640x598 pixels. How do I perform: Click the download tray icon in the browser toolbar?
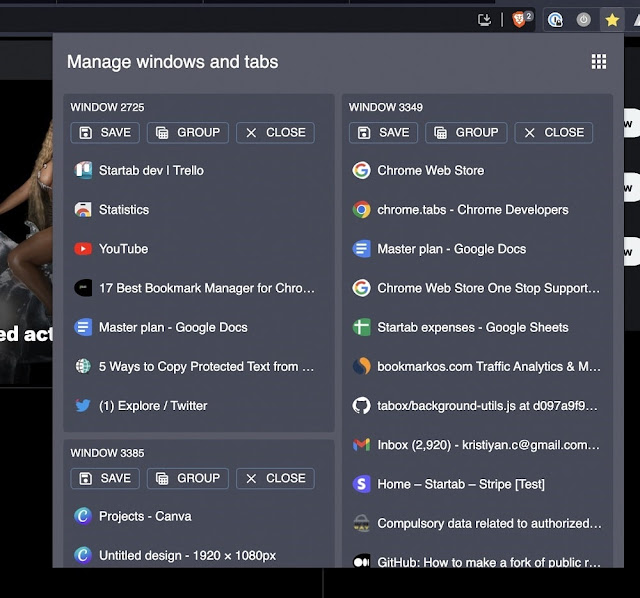(x=484, y=20)
